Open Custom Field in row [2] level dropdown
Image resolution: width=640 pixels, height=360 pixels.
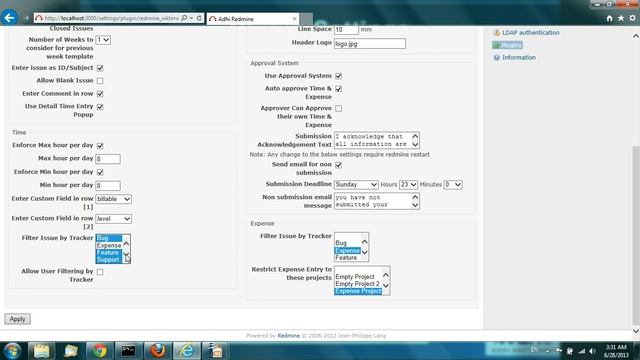tap(113, 219)
